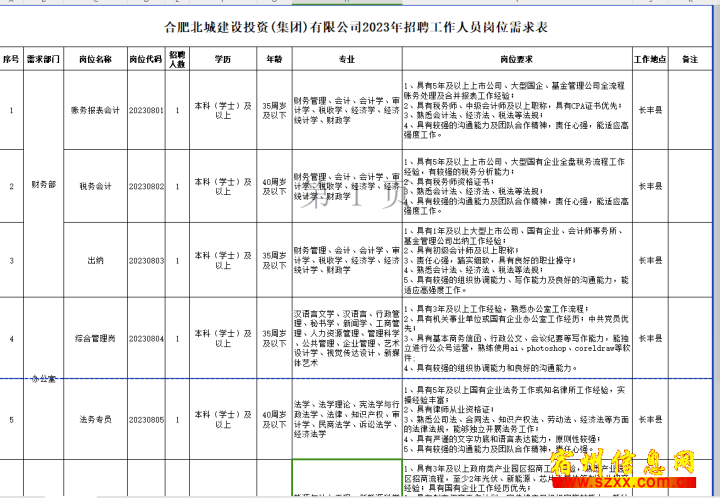Select the 专业 cell starting with 汉语言文学

[x=347, y=338]
